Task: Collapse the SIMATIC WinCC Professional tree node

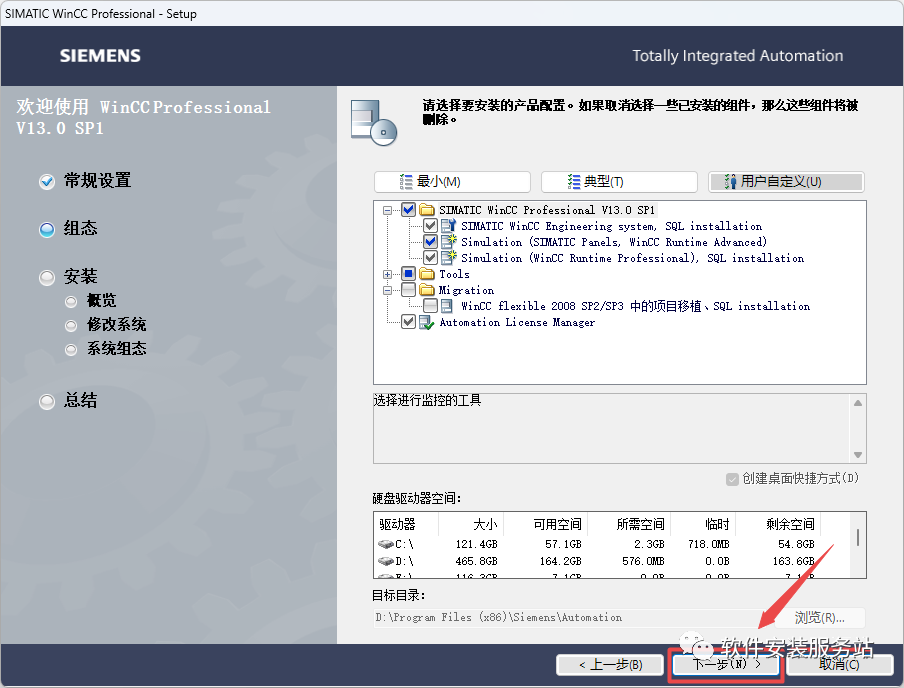Action: click(x=387, y=210)
